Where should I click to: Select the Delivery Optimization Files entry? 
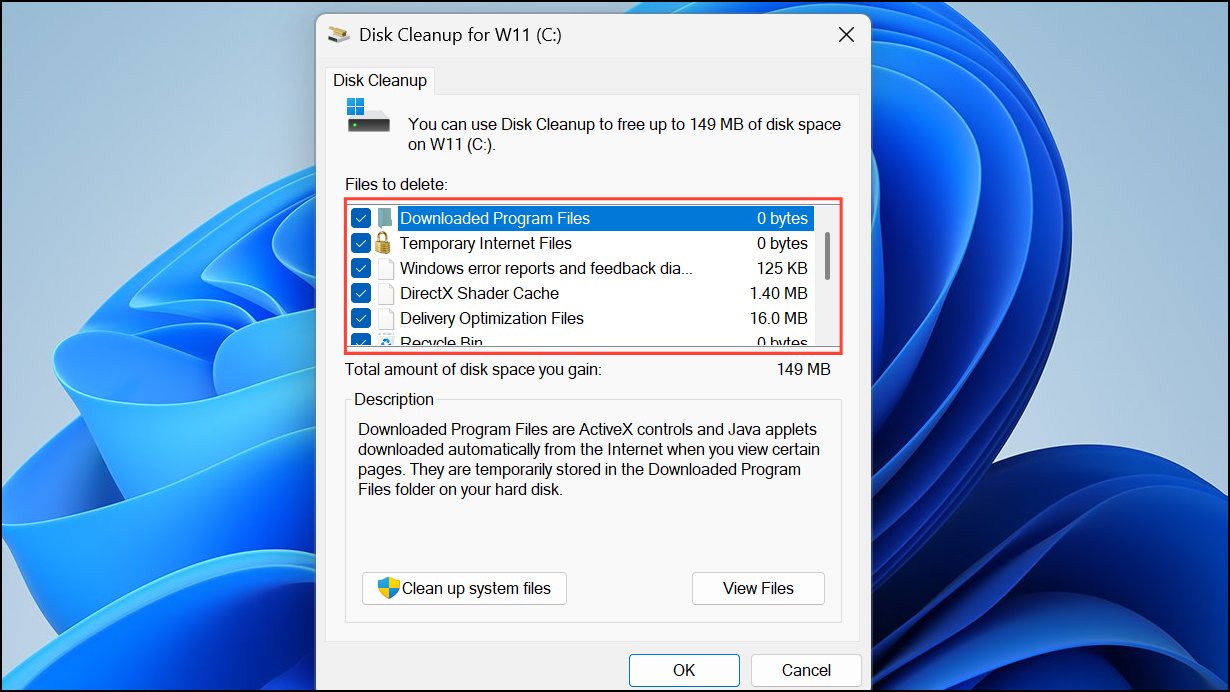click(x=492, y=318)
